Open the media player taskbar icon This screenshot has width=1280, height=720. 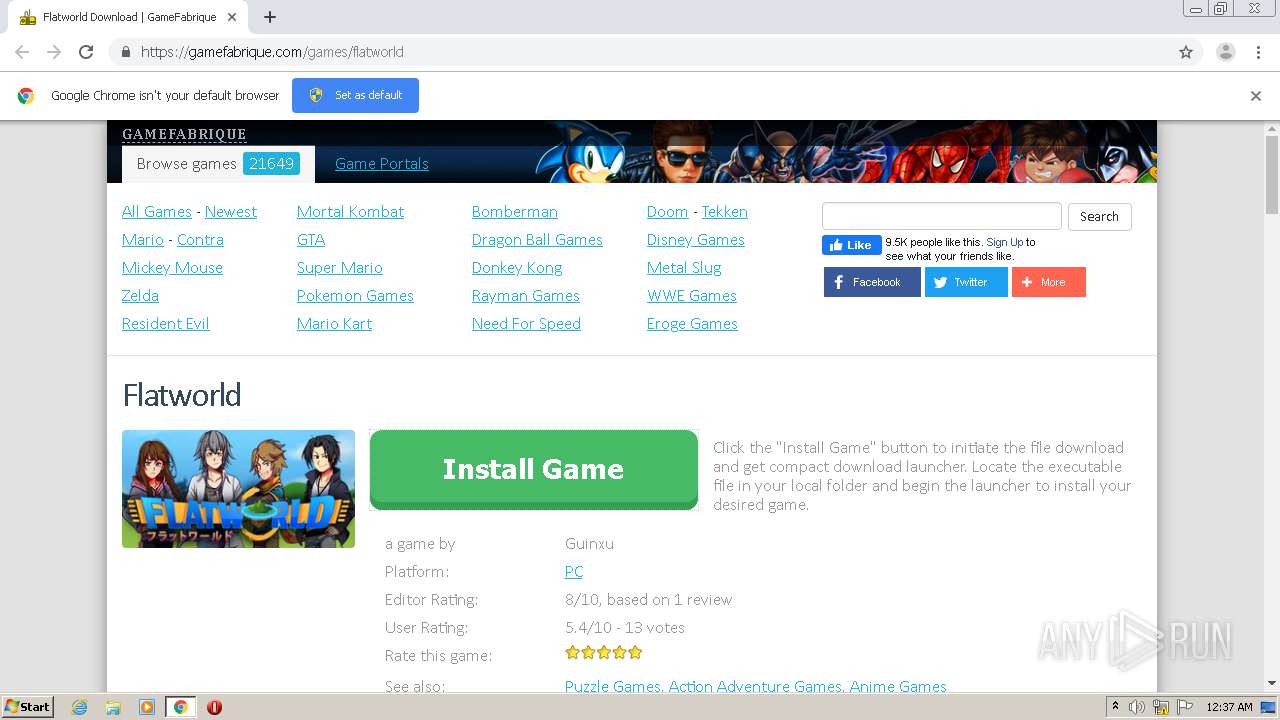pyautogui.click(x=147, y=707)
